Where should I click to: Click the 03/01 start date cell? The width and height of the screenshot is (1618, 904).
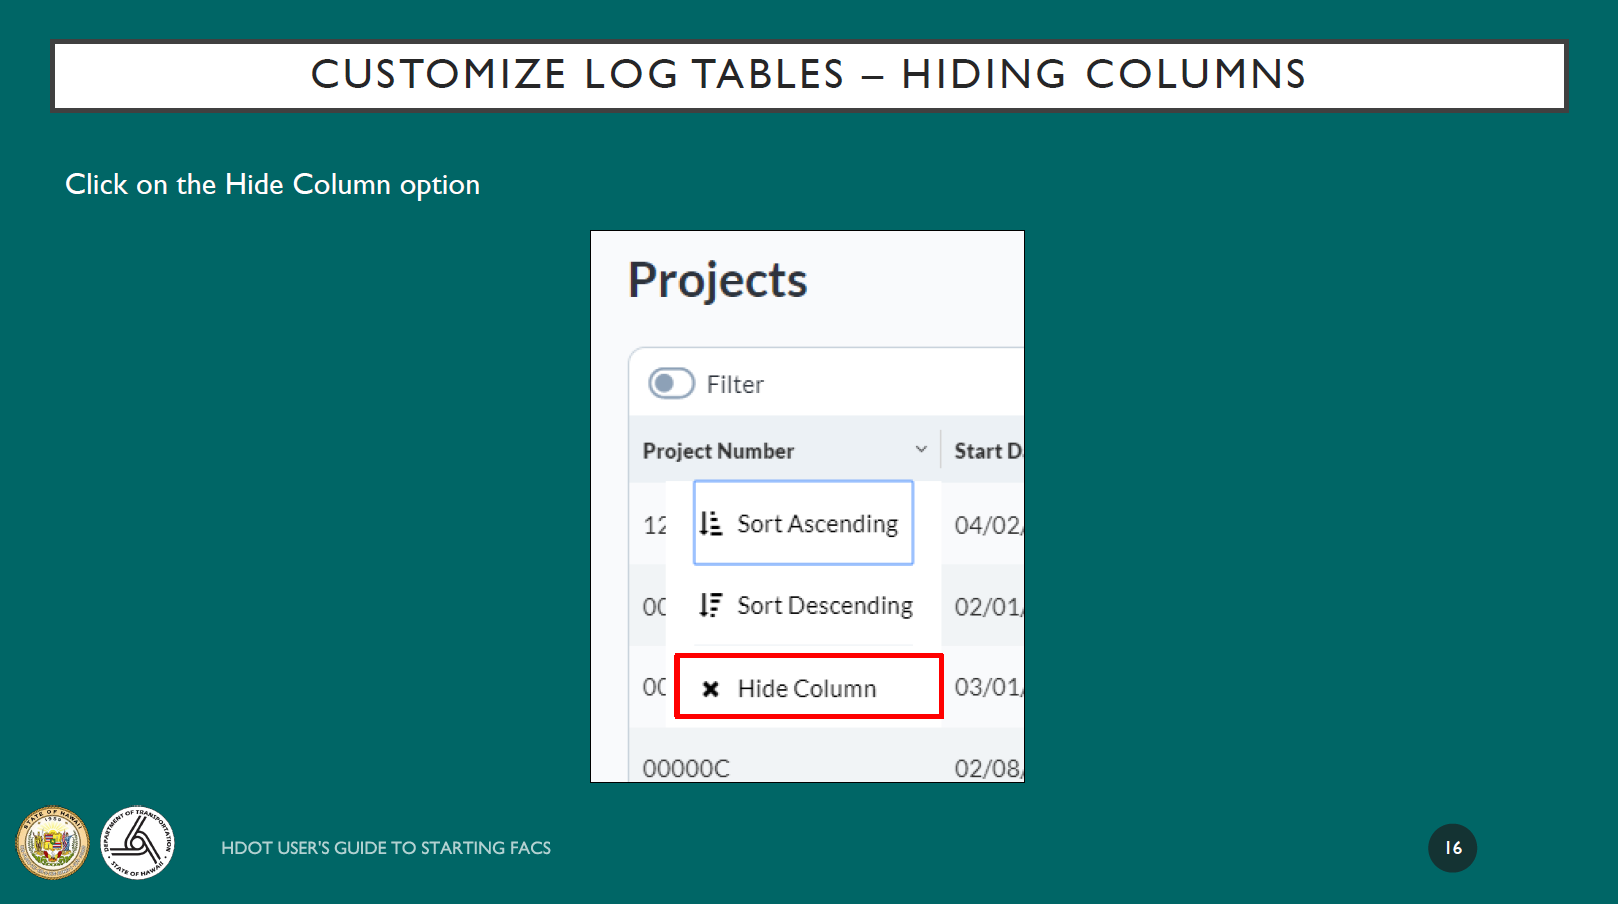pyautogui.click(x=988, y=687)
